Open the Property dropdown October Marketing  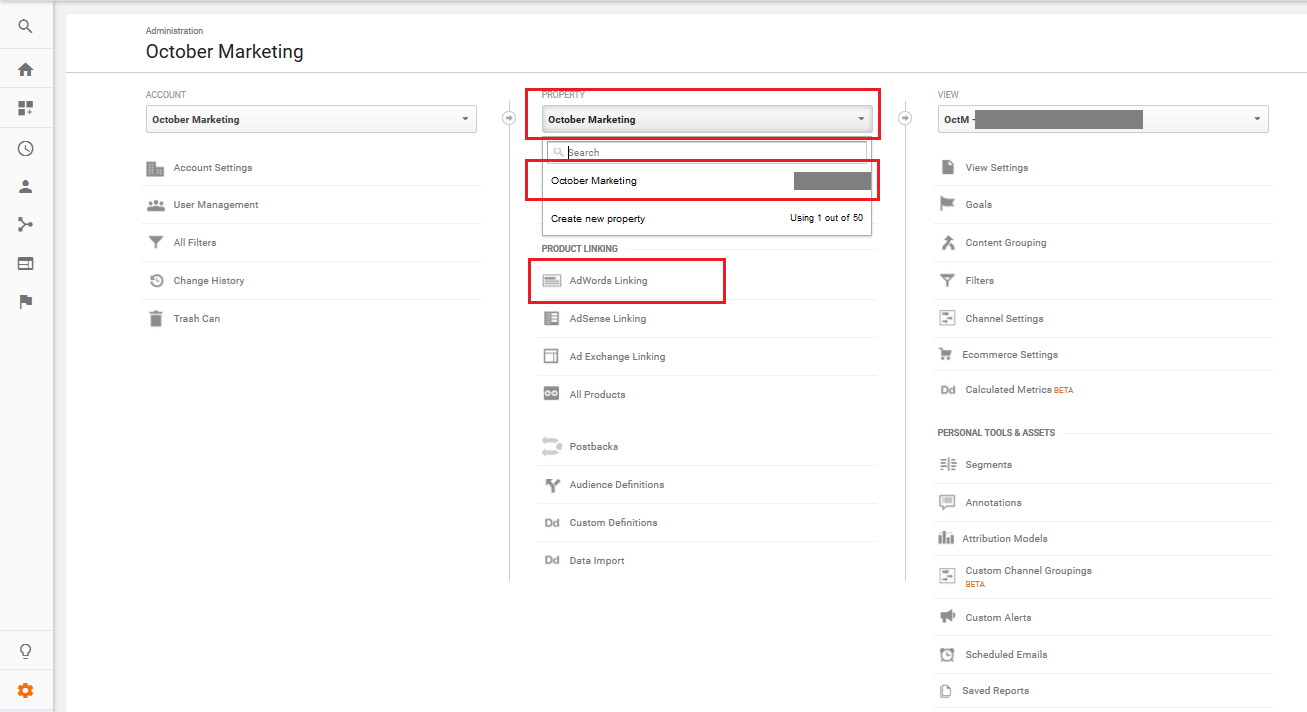[707, 119]
